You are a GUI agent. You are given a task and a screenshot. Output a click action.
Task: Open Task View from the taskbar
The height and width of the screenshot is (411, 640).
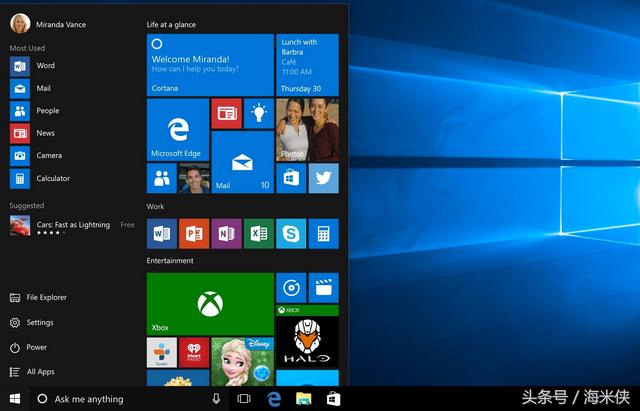244,399
